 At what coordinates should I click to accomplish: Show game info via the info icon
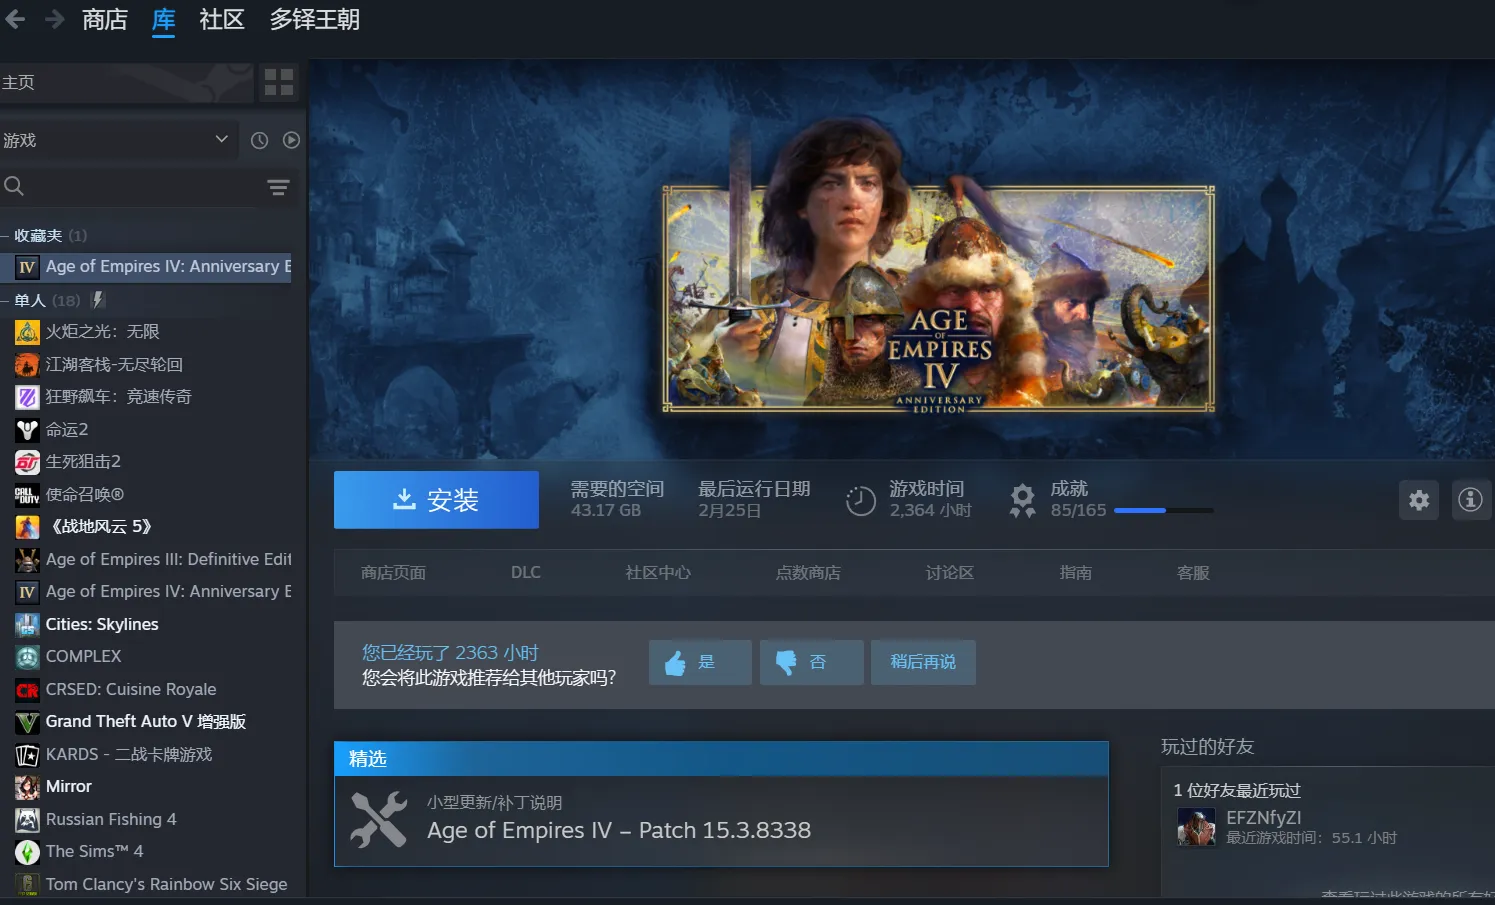coord(1470,500)
